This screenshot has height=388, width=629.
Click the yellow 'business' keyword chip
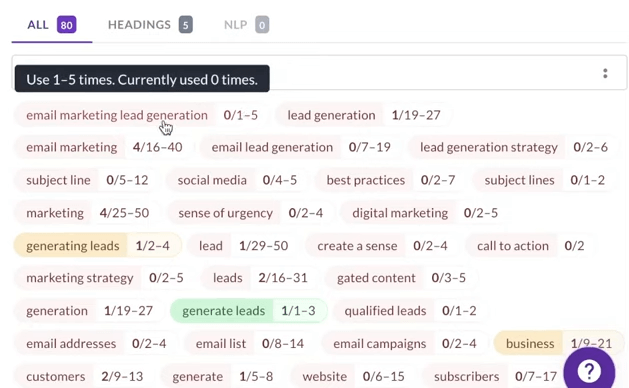point(559,343)
